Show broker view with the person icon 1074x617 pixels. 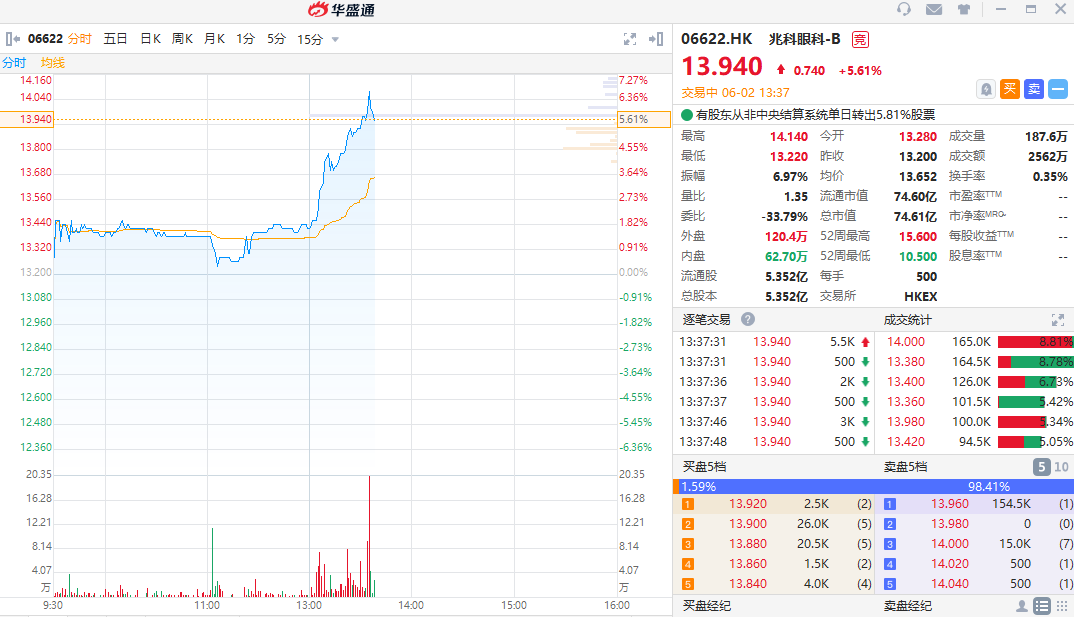point(1021,606)
